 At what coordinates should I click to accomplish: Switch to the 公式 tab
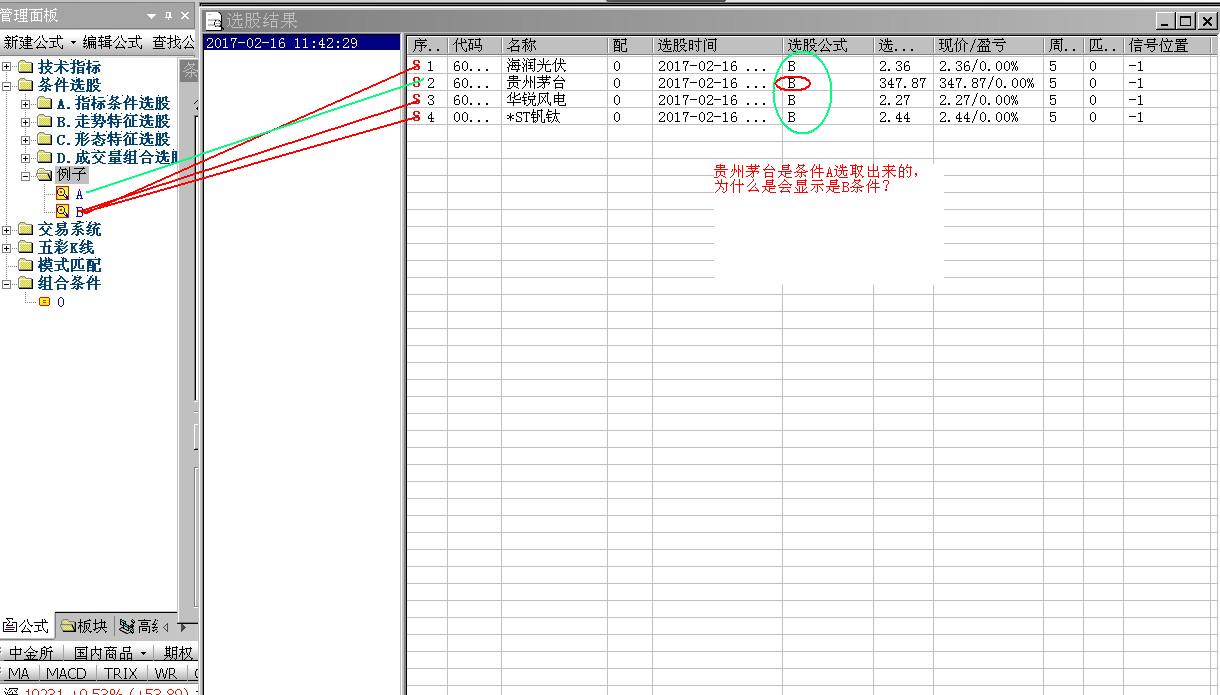tap(26, 626)
